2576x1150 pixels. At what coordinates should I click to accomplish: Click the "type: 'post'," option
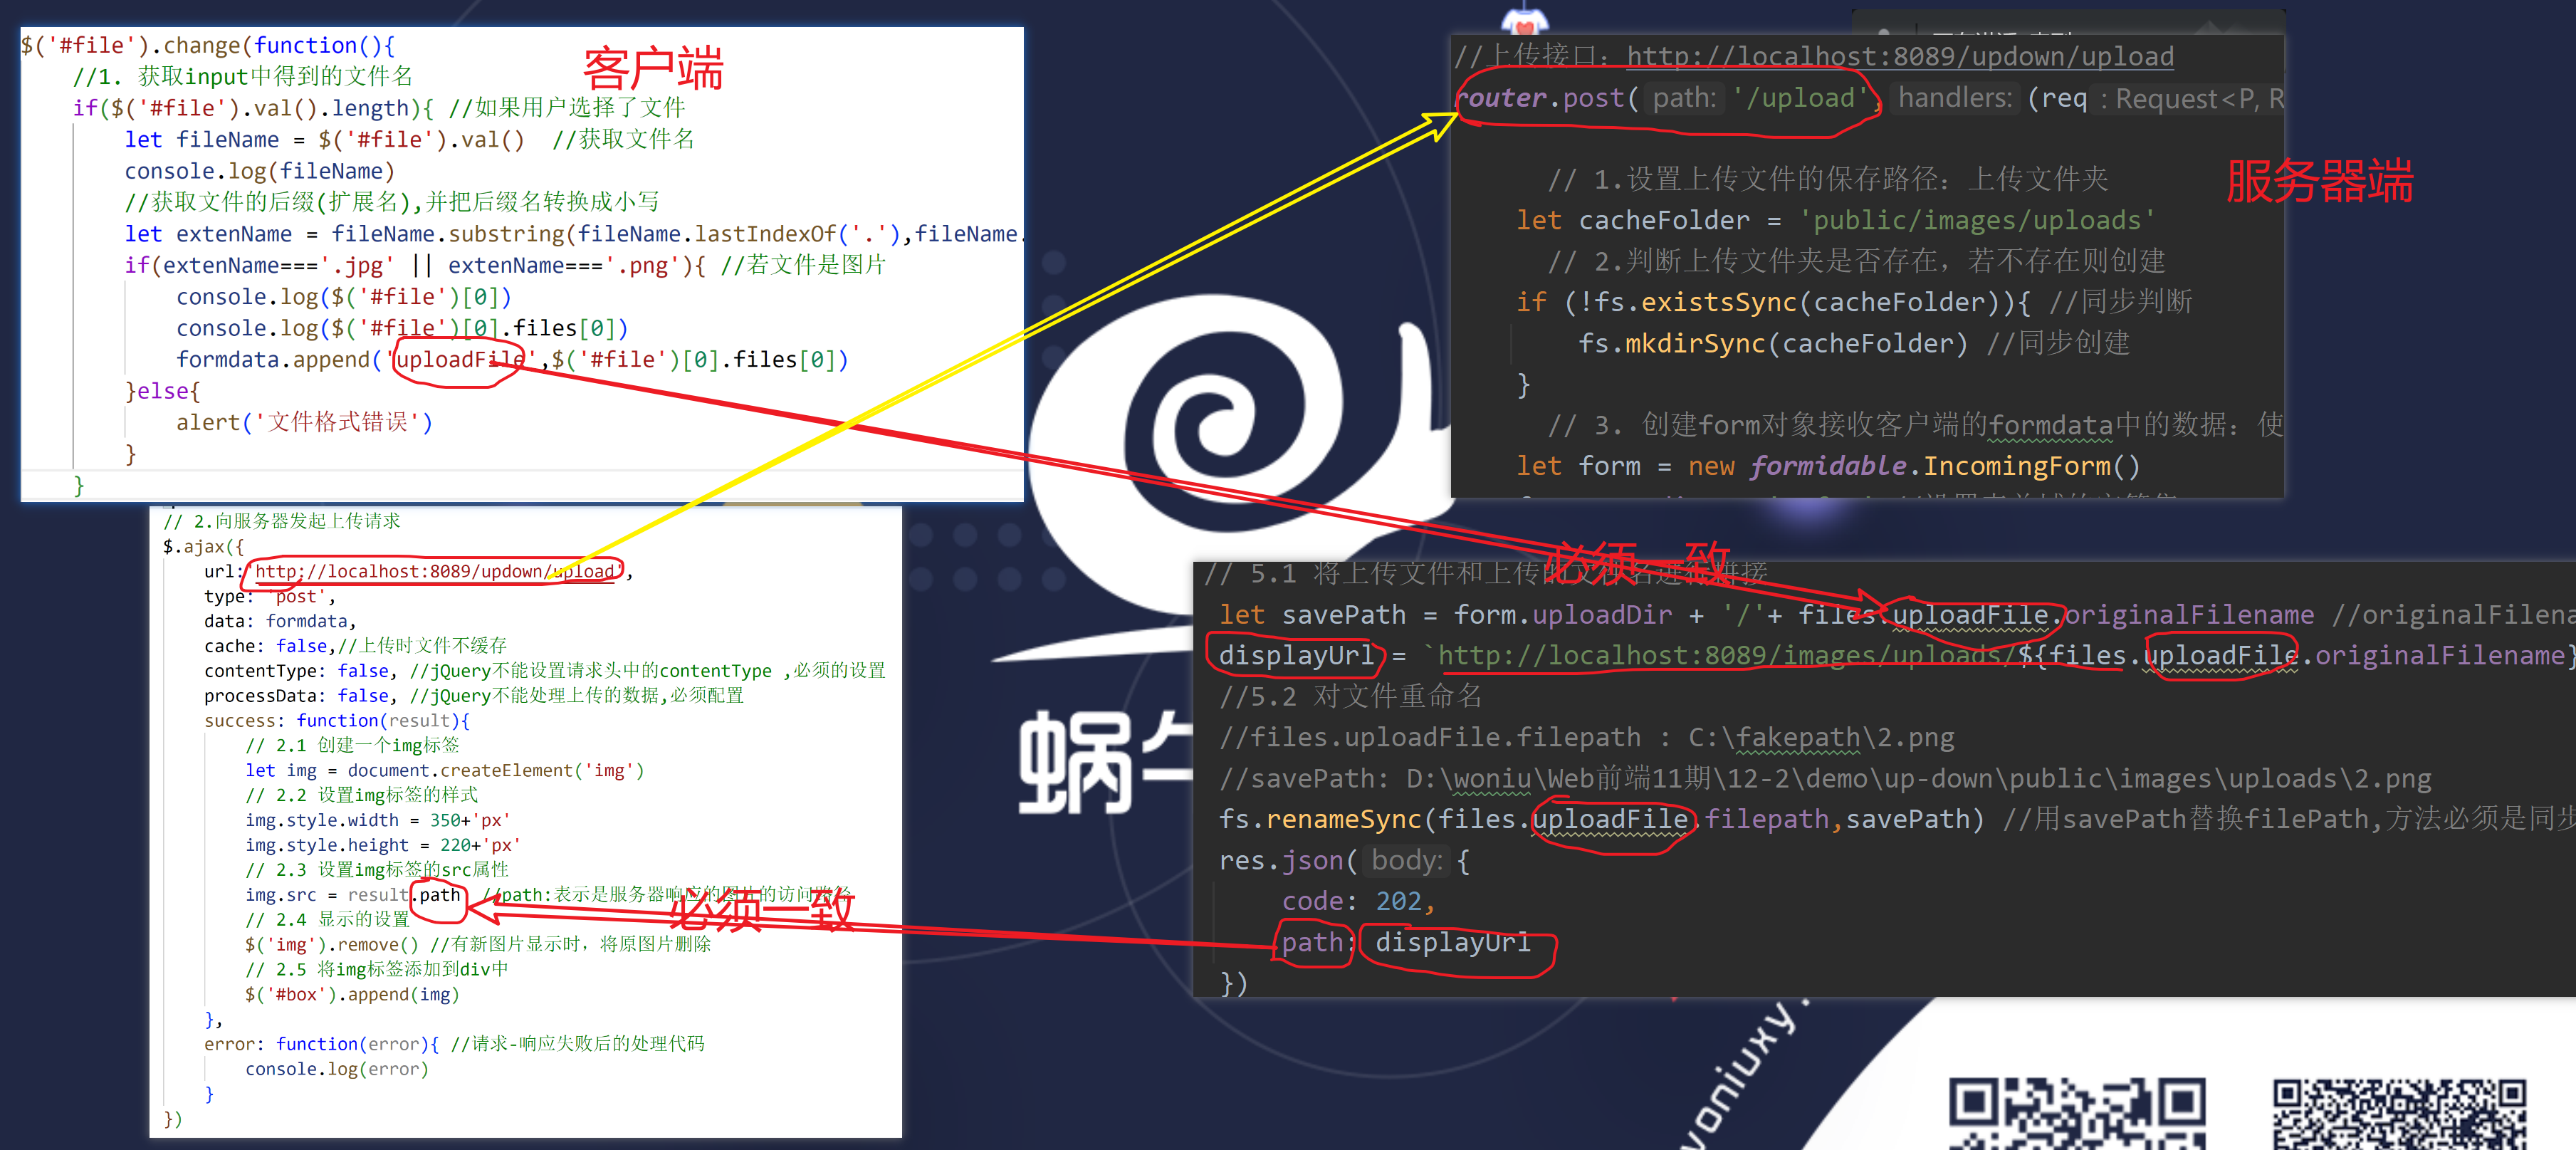(270, 596)
